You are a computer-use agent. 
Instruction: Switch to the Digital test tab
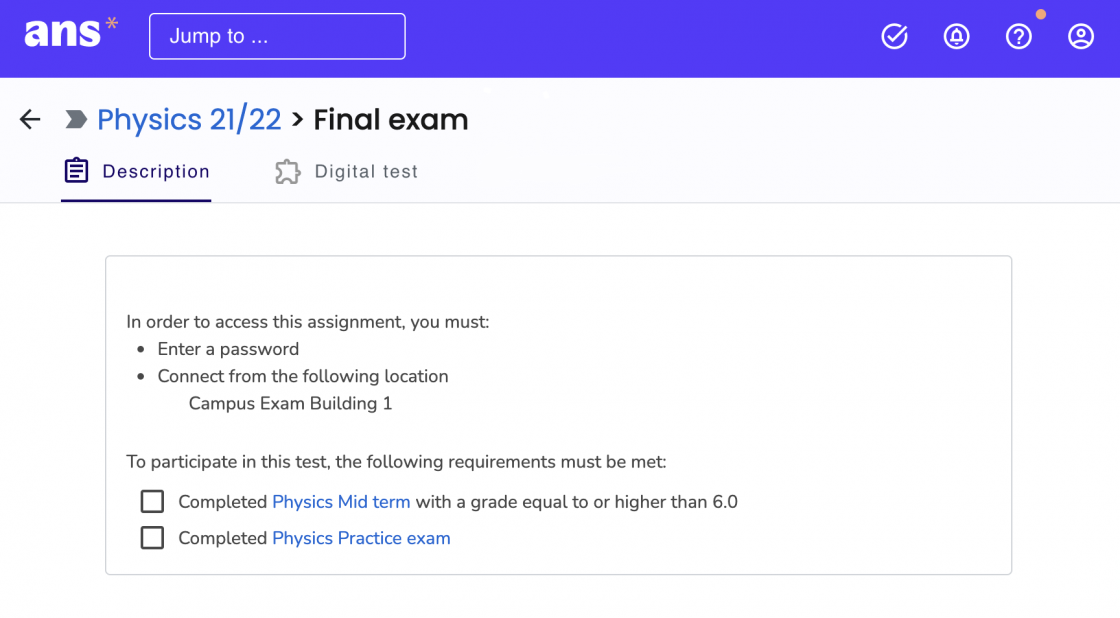click(x=346, y=171)
